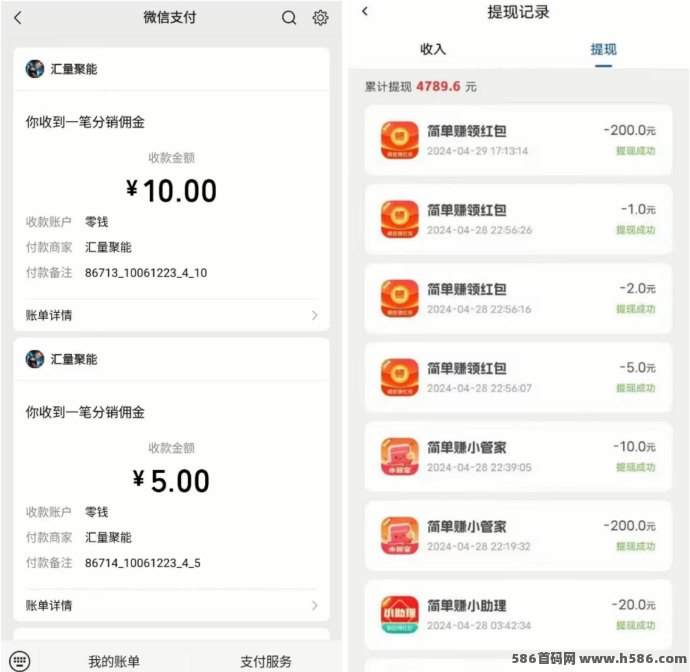Tap 简单赚小管家 icon for -10.0元 record
Image resolution: width=690 pixels, height=672 pixels.
[400, 456]
